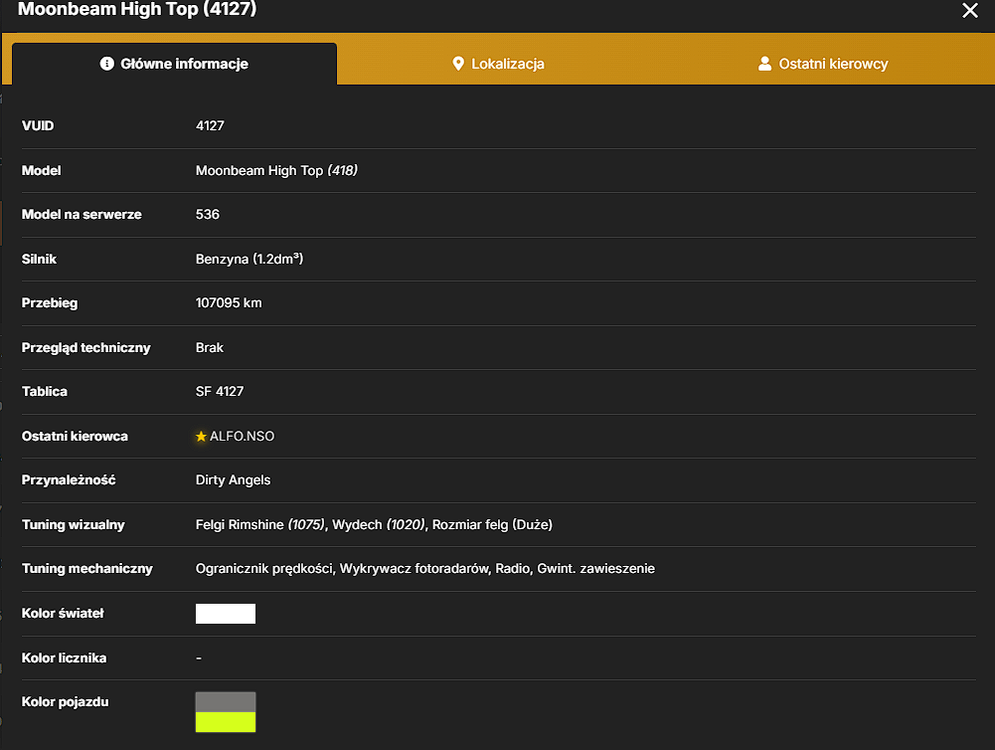Click the info icon on Główne informacje tab

pos(107,63)
